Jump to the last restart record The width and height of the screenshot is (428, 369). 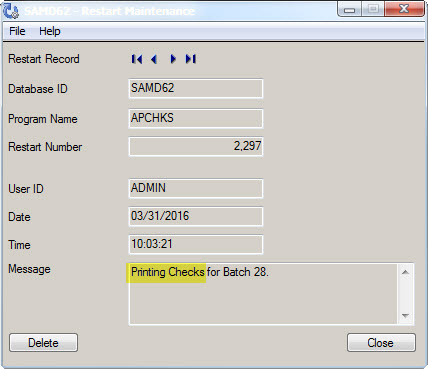(x=191, y=59)
